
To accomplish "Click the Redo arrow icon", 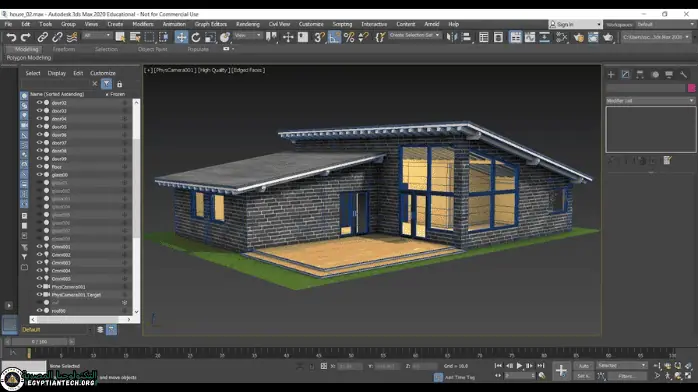I will pos(26,37).
